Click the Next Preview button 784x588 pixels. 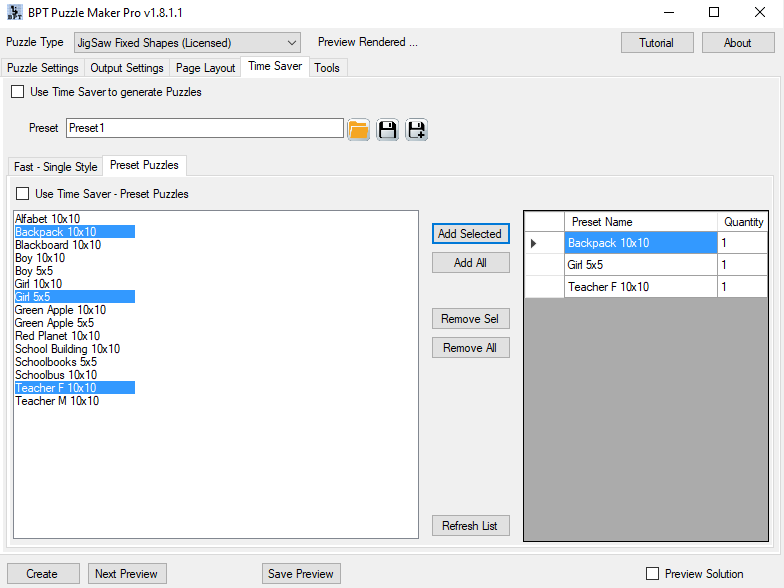126,574
